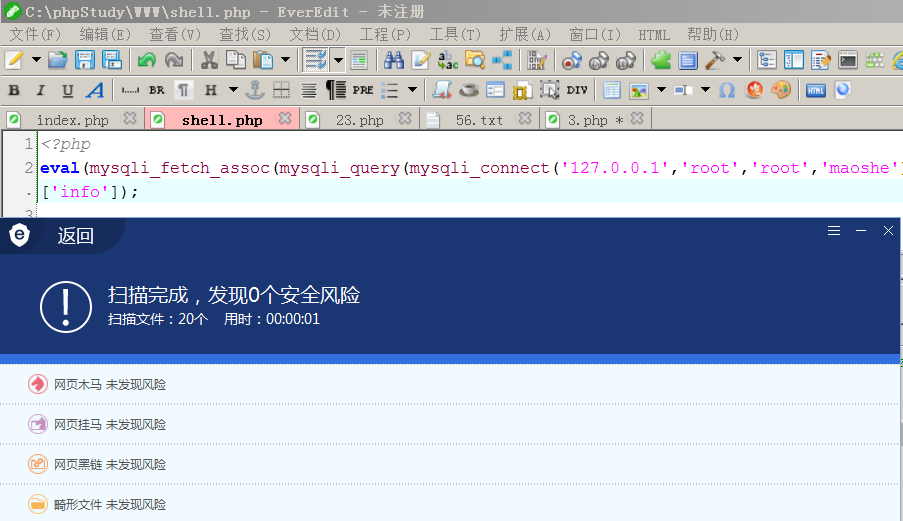Toggle Underline formatting button
The image size is (903, 521).
[x=67, y=90]
